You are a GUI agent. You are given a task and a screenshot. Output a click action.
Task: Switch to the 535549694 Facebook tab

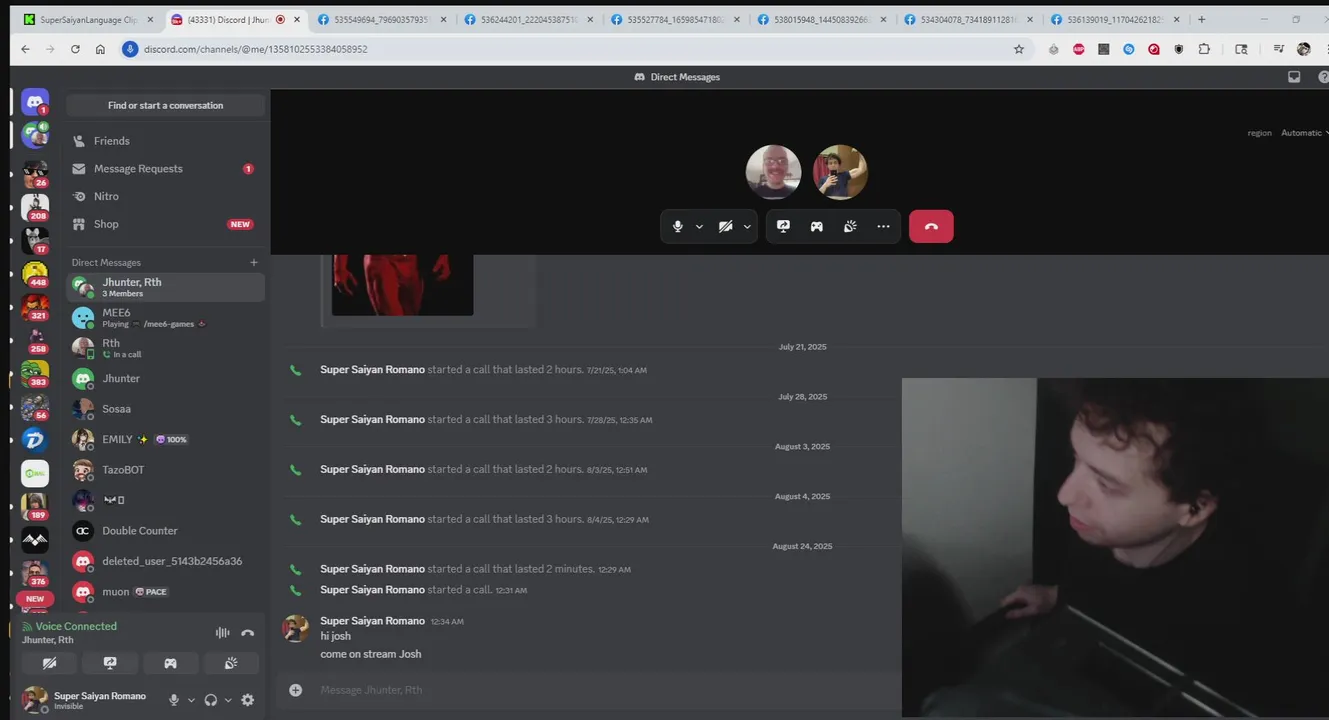click(x=381, y=19)
